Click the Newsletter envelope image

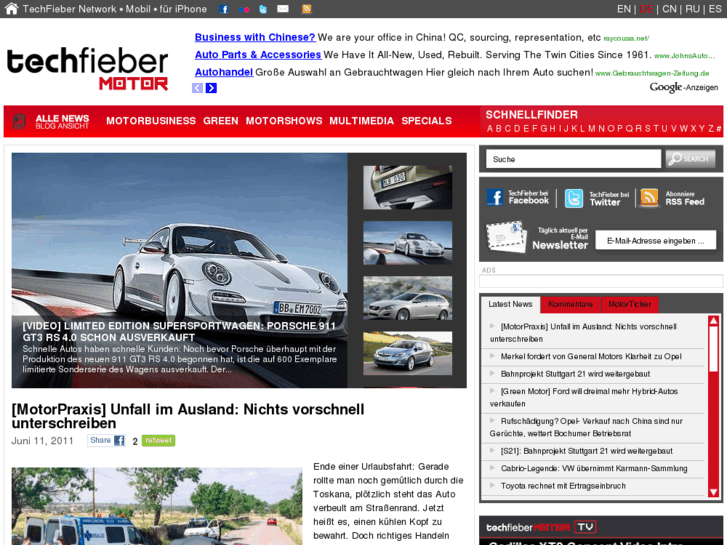506,237
